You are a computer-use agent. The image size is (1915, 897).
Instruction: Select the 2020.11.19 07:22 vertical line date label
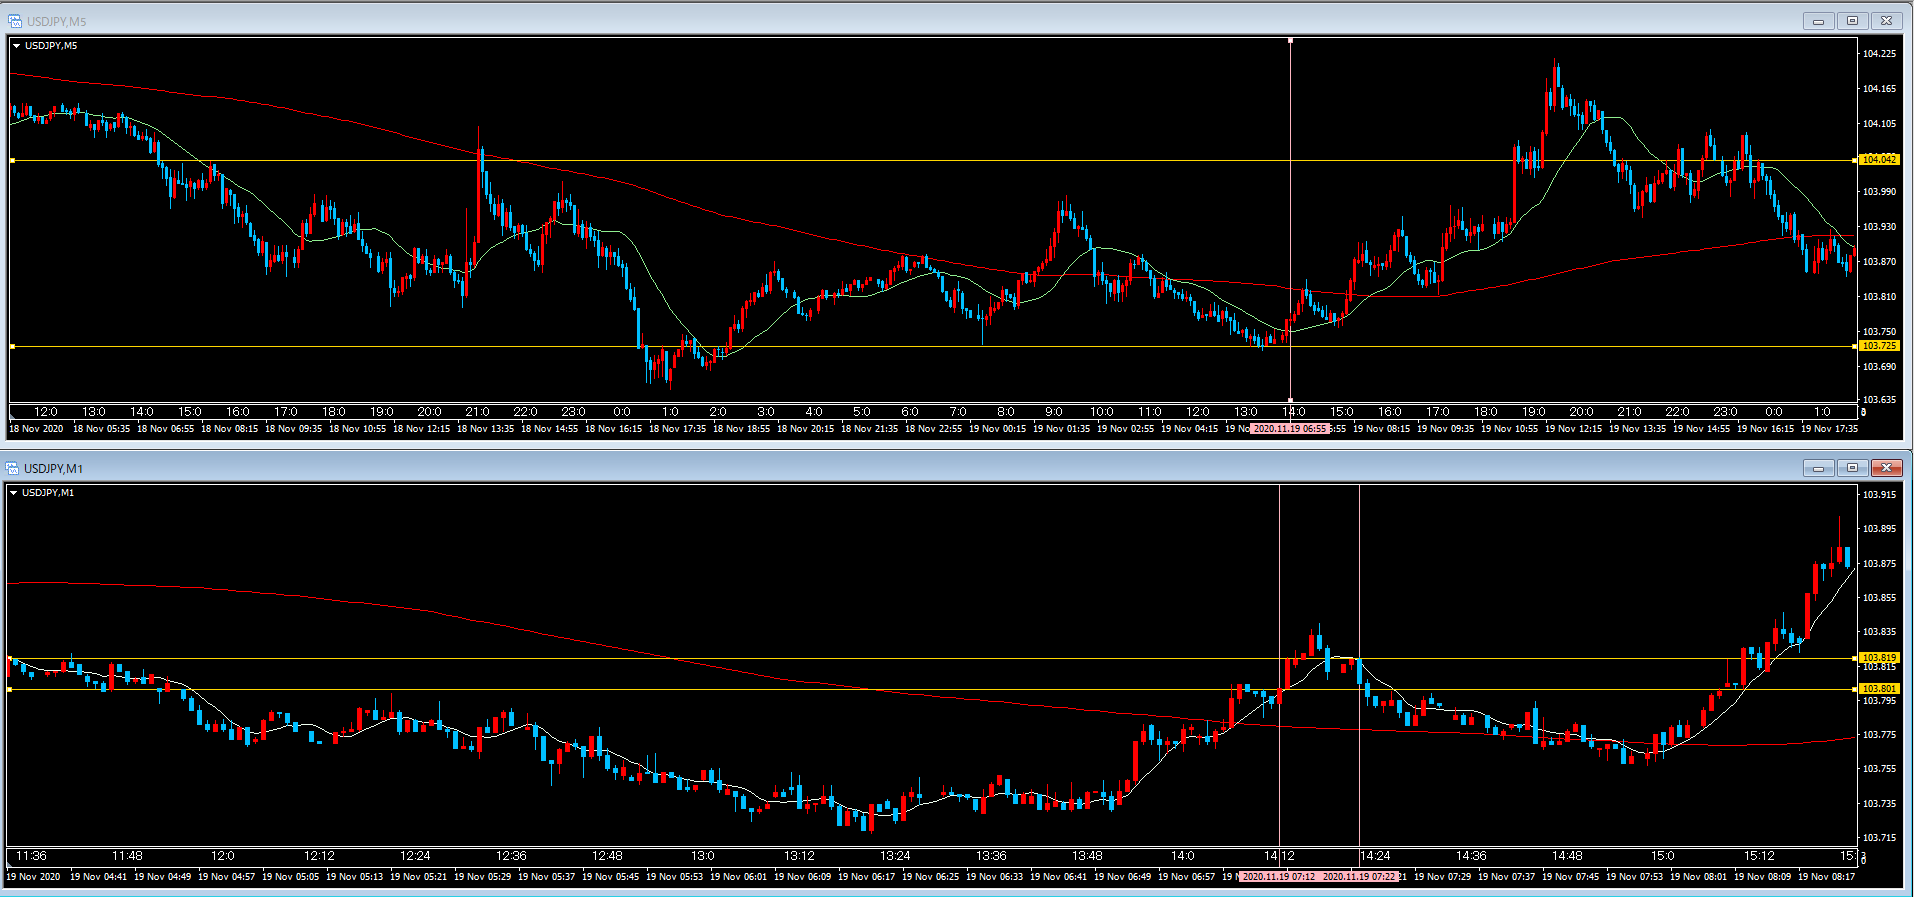1358,877
